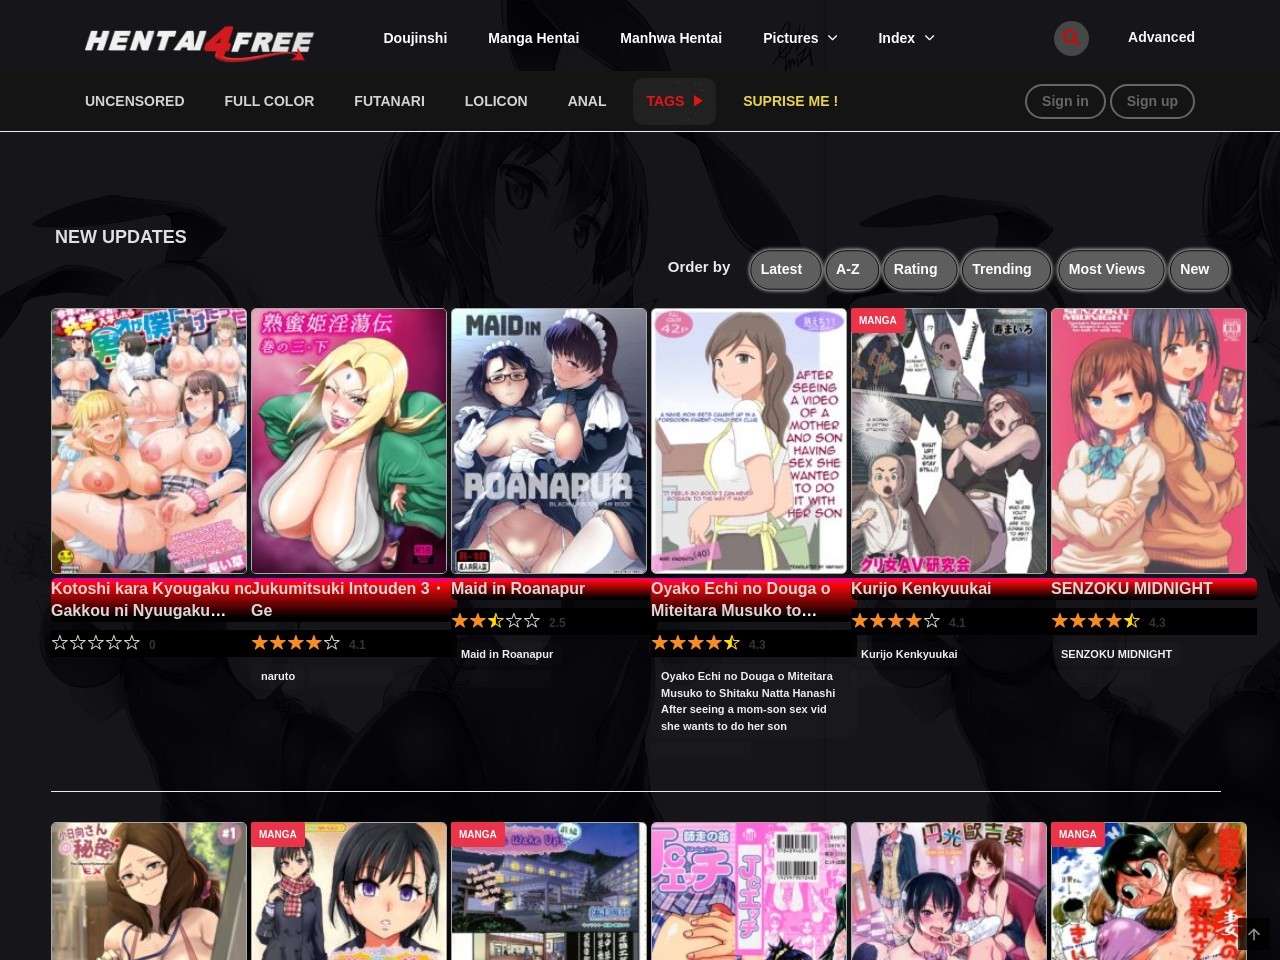This screenshot has height=960, width=1280.
Task: Sort by Most Views
Action: [1106, 269]
